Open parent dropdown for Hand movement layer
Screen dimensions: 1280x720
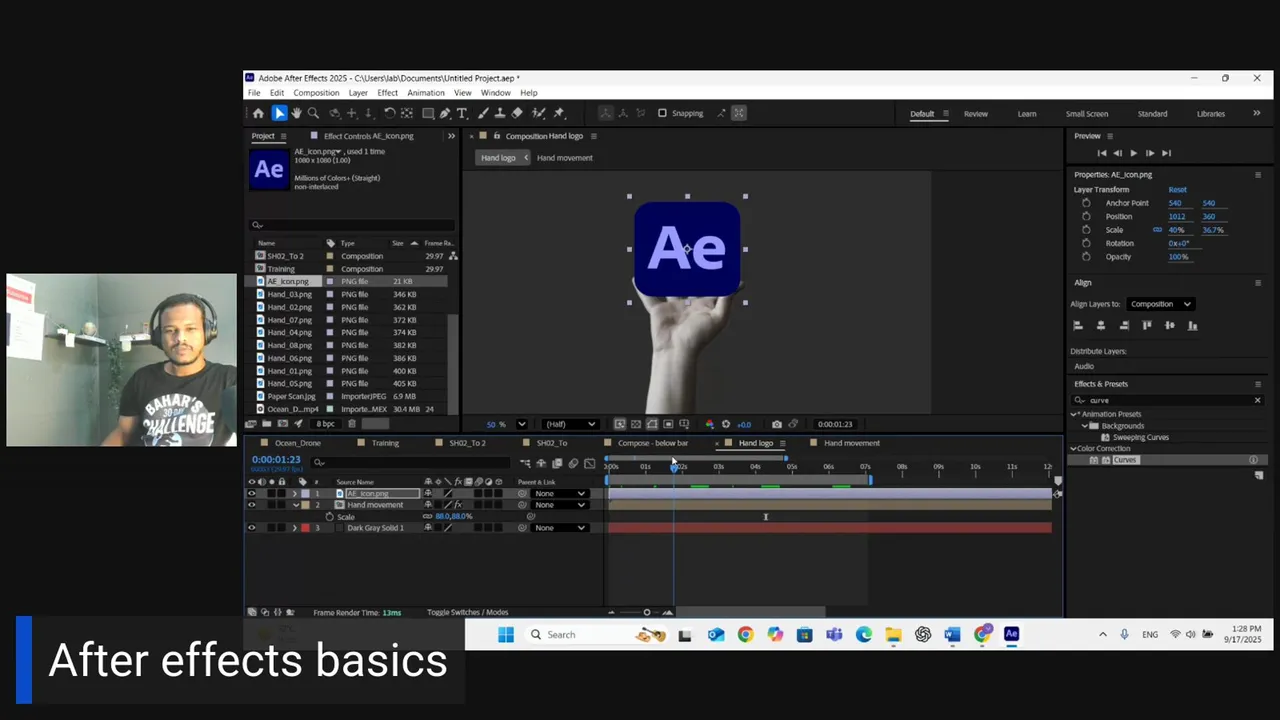[560, 505]
